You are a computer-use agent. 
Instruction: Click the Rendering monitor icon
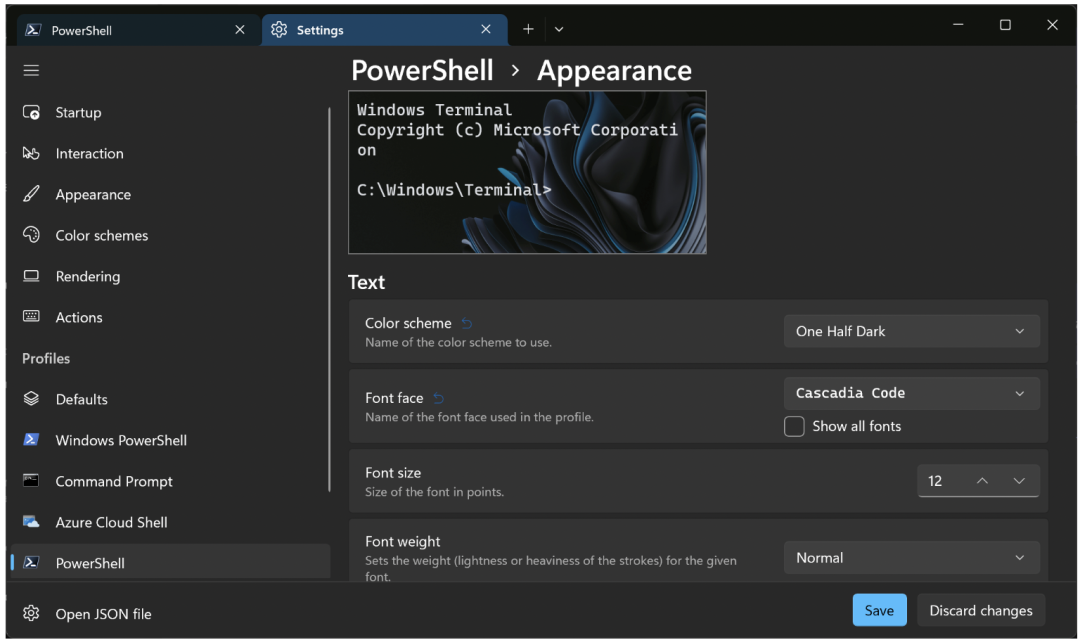coord(31,276)
